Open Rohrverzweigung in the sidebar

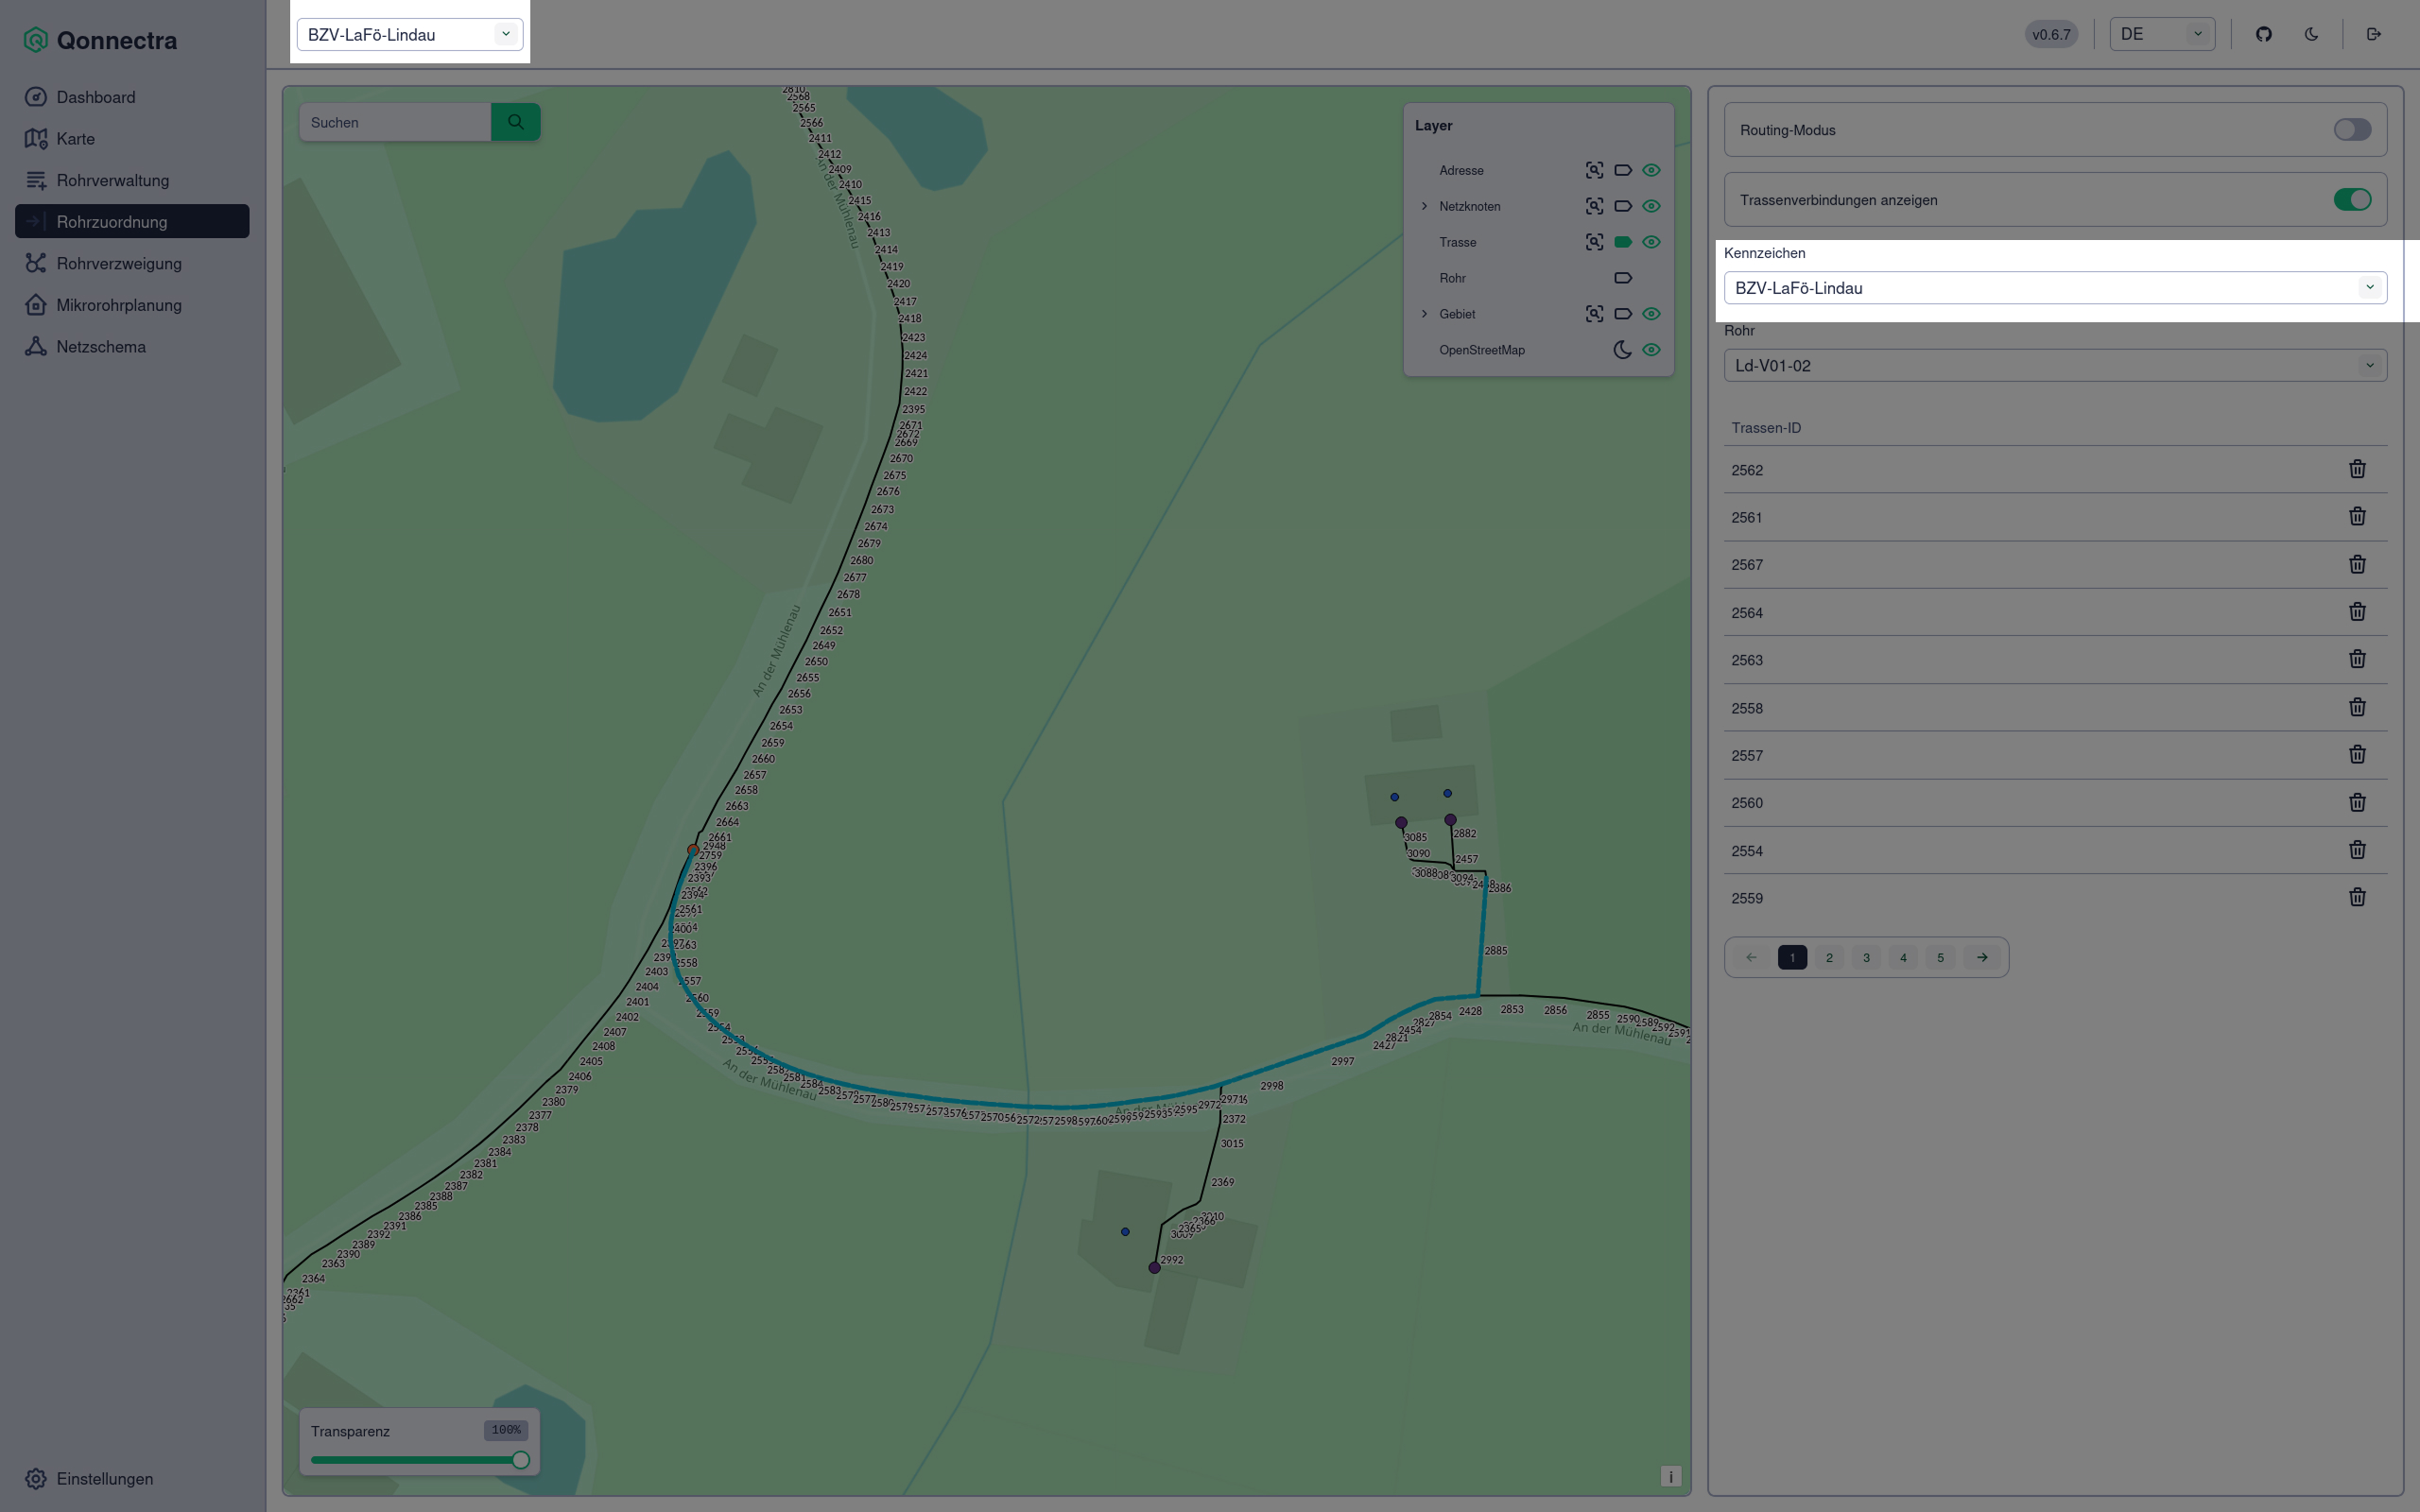click(119, 263)
